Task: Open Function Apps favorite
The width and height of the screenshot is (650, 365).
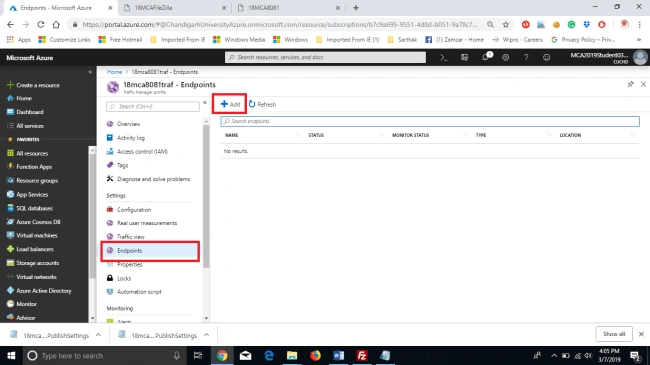Action: coord(29,167)
